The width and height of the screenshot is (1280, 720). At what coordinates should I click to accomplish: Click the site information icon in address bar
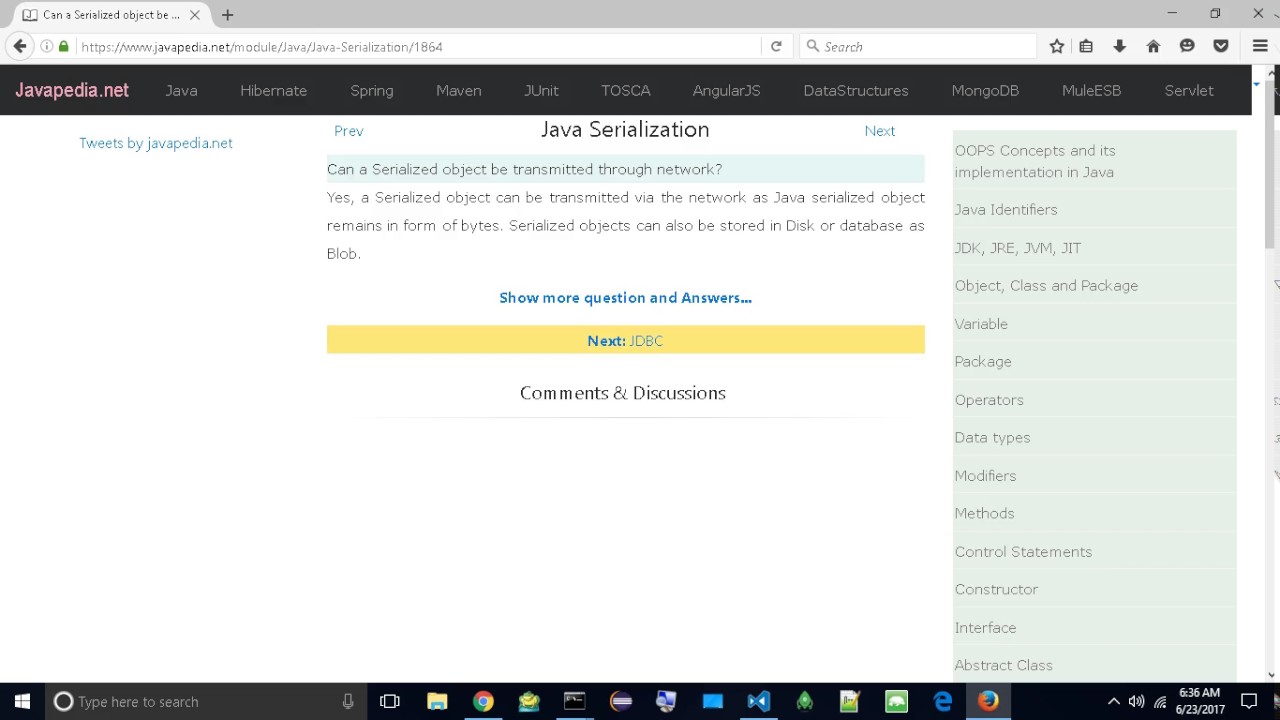click(46, 46)
